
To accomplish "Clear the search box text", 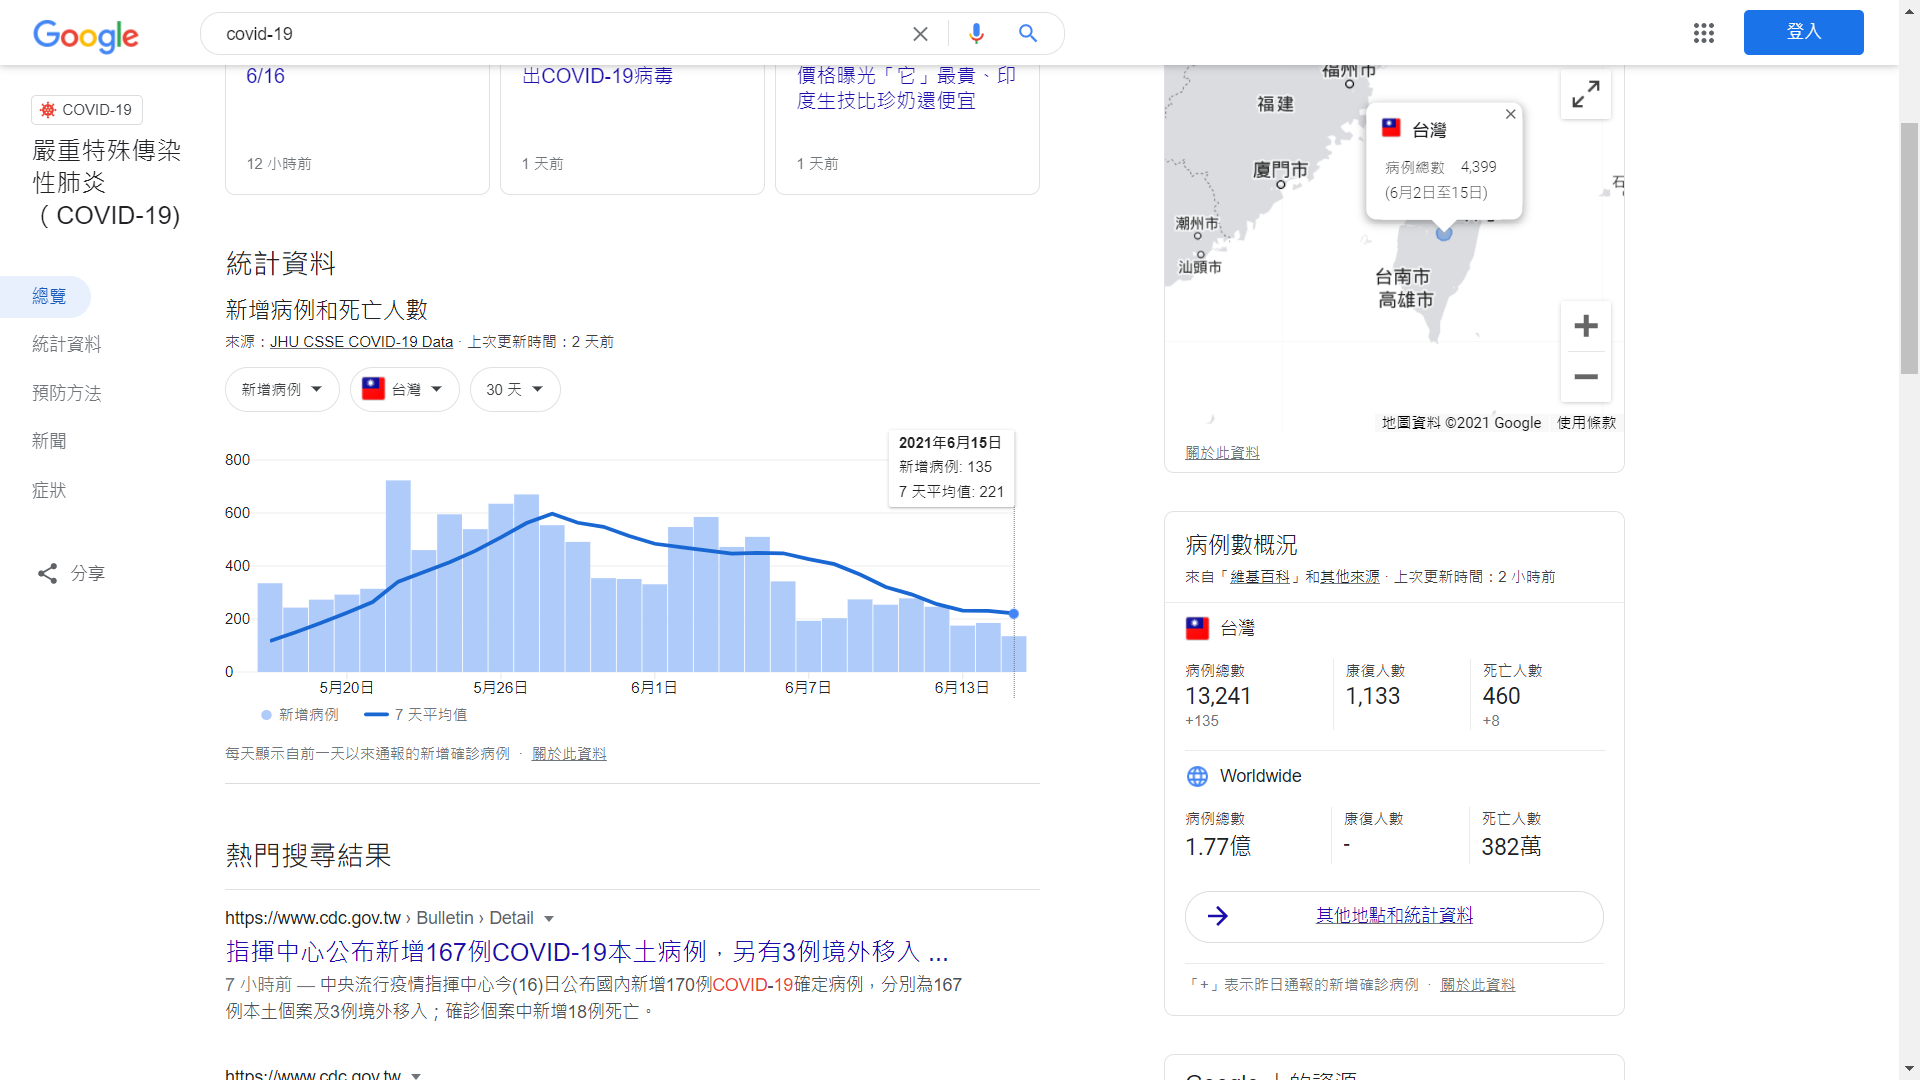I will (920, 34).
